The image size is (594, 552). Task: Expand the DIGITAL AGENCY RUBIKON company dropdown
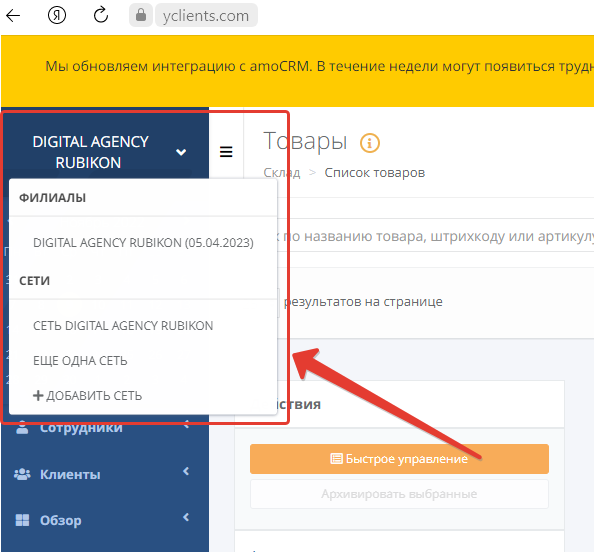(181, 152)
